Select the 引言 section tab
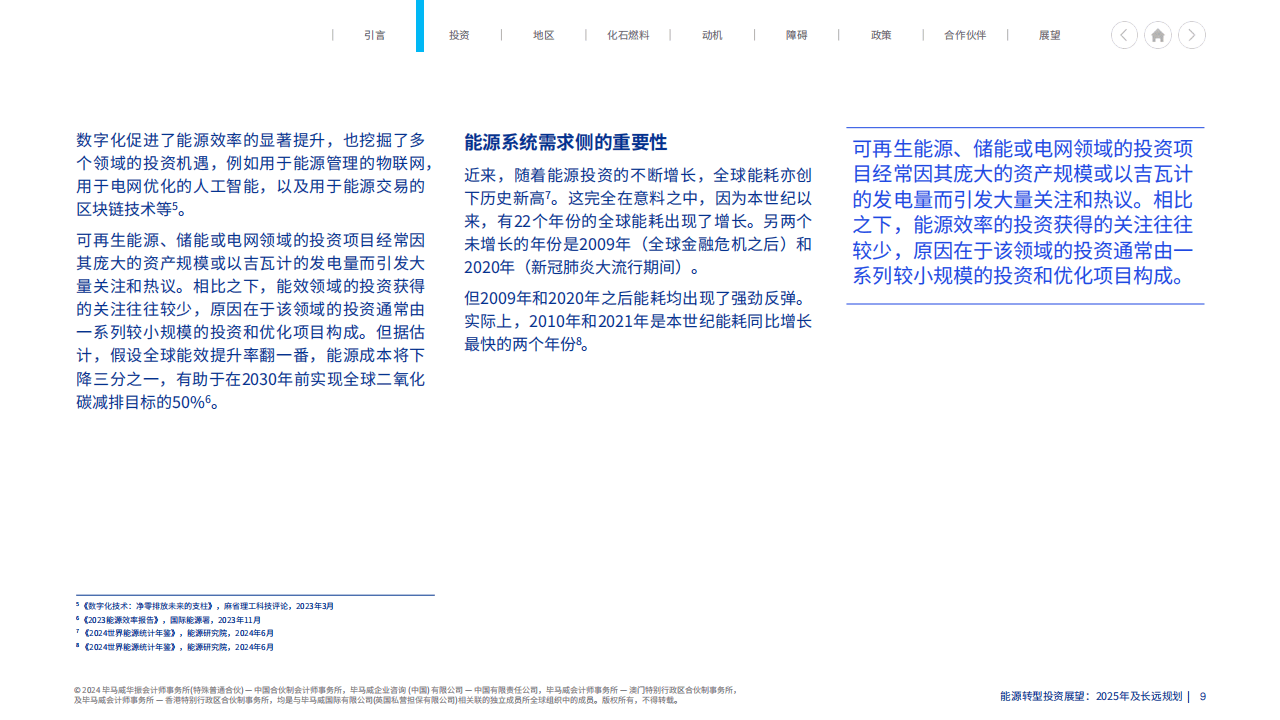This screenshot has width=1280, height=720. point(375,35)
